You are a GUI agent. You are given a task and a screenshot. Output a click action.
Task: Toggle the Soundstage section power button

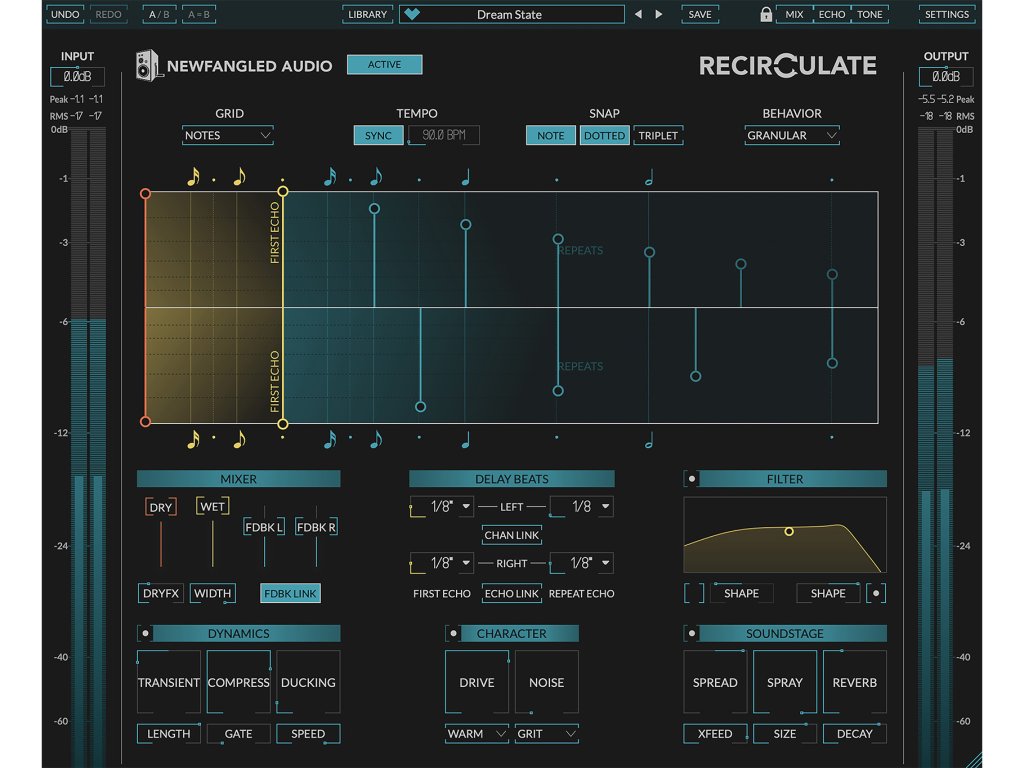[x=692, y=633]
